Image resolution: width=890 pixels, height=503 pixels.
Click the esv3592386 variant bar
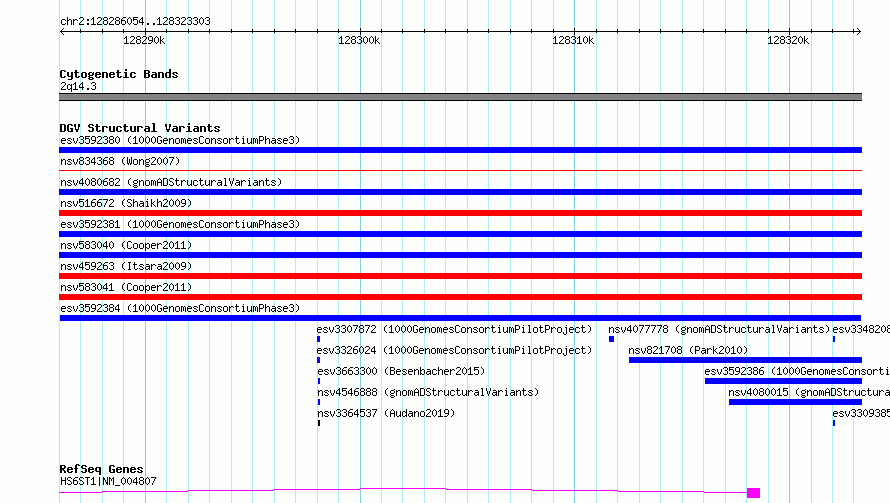click(783, 381)
